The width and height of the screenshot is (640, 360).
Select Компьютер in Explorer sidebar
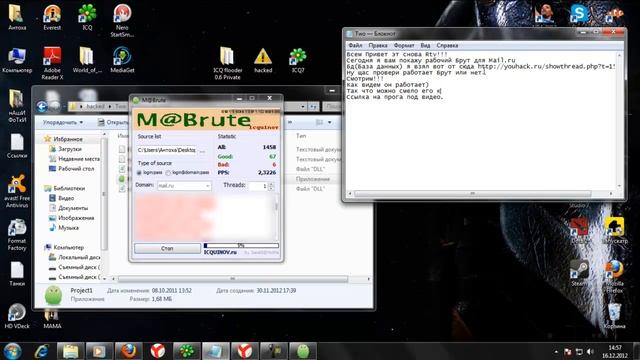pos(69,247)
